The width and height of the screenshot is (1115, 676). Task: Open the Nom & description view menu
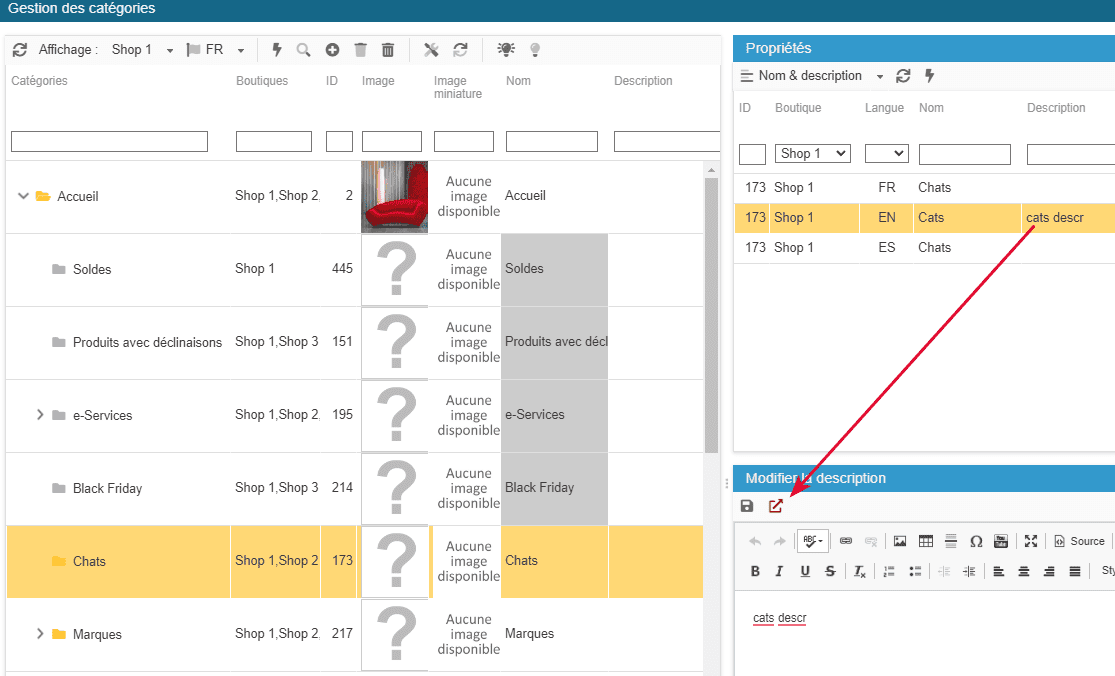point(811,76)
